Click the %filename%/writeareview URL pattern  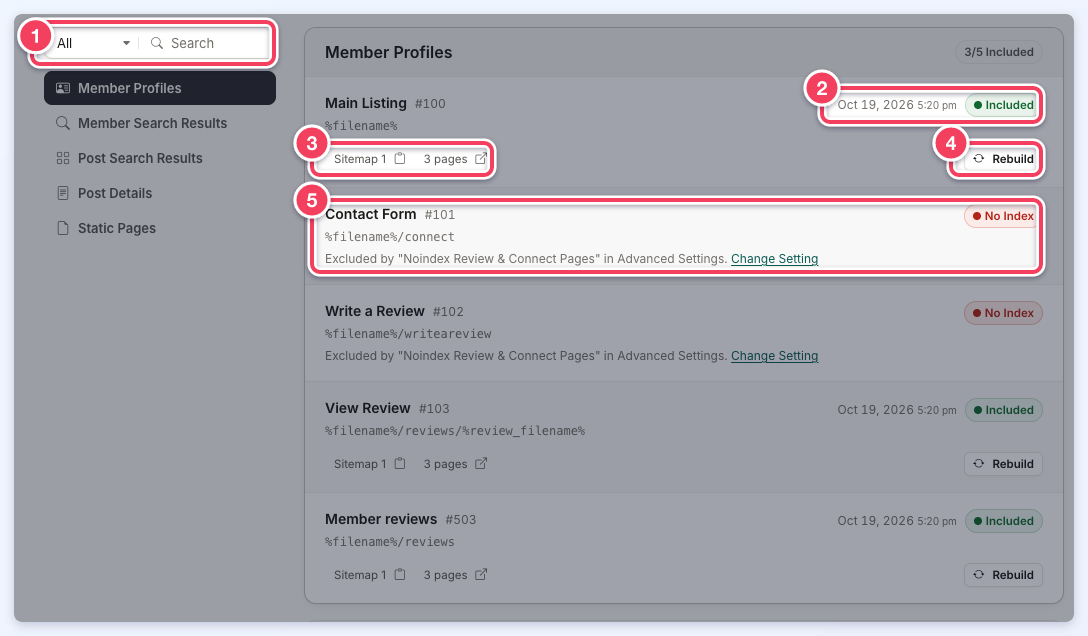click(408, 334)
